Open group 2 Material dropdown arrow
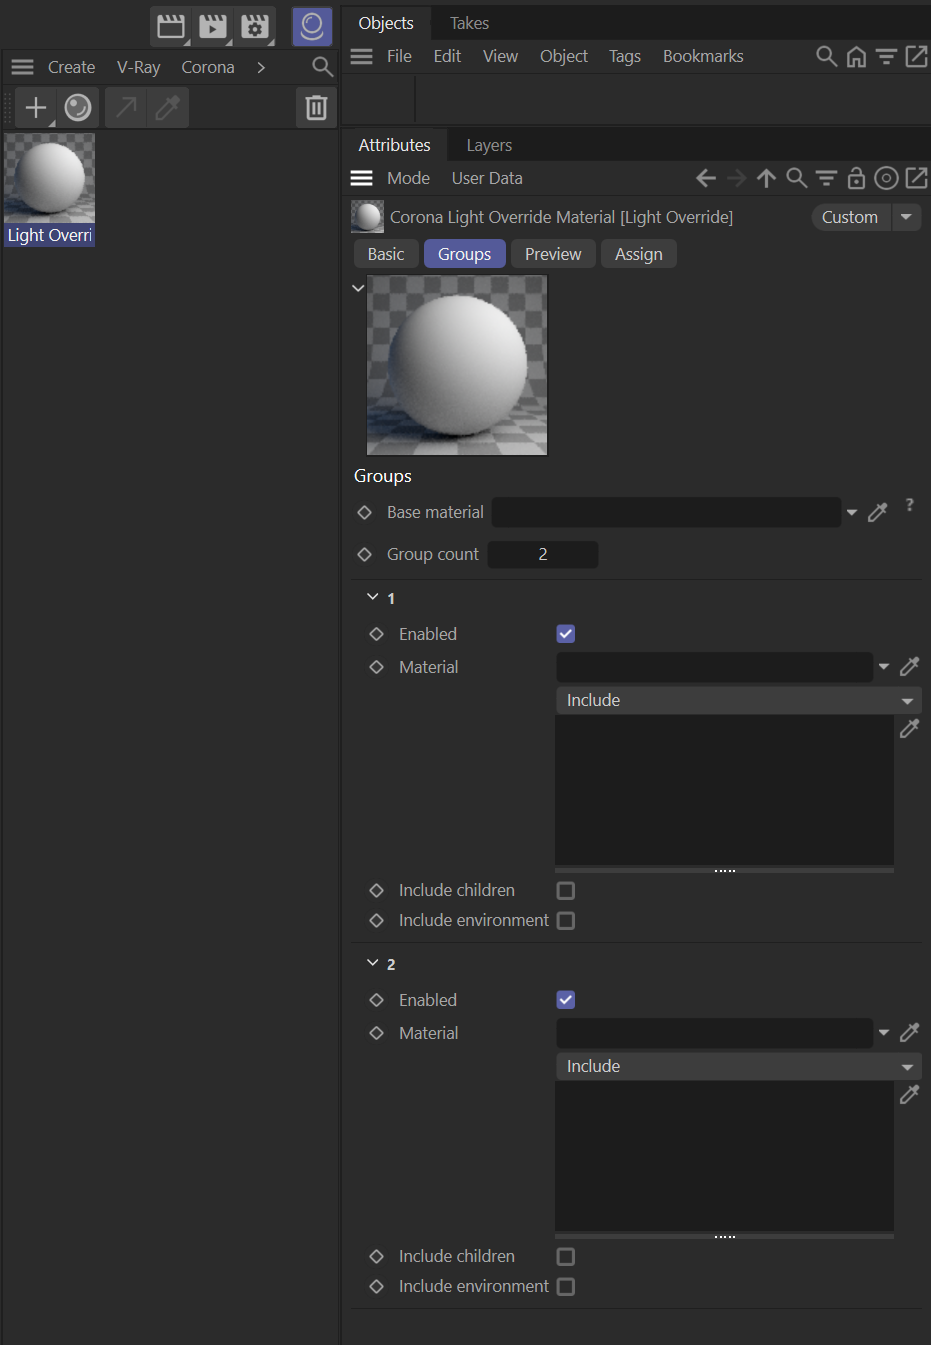The image size is (931, 1345). click(884, 1032)
